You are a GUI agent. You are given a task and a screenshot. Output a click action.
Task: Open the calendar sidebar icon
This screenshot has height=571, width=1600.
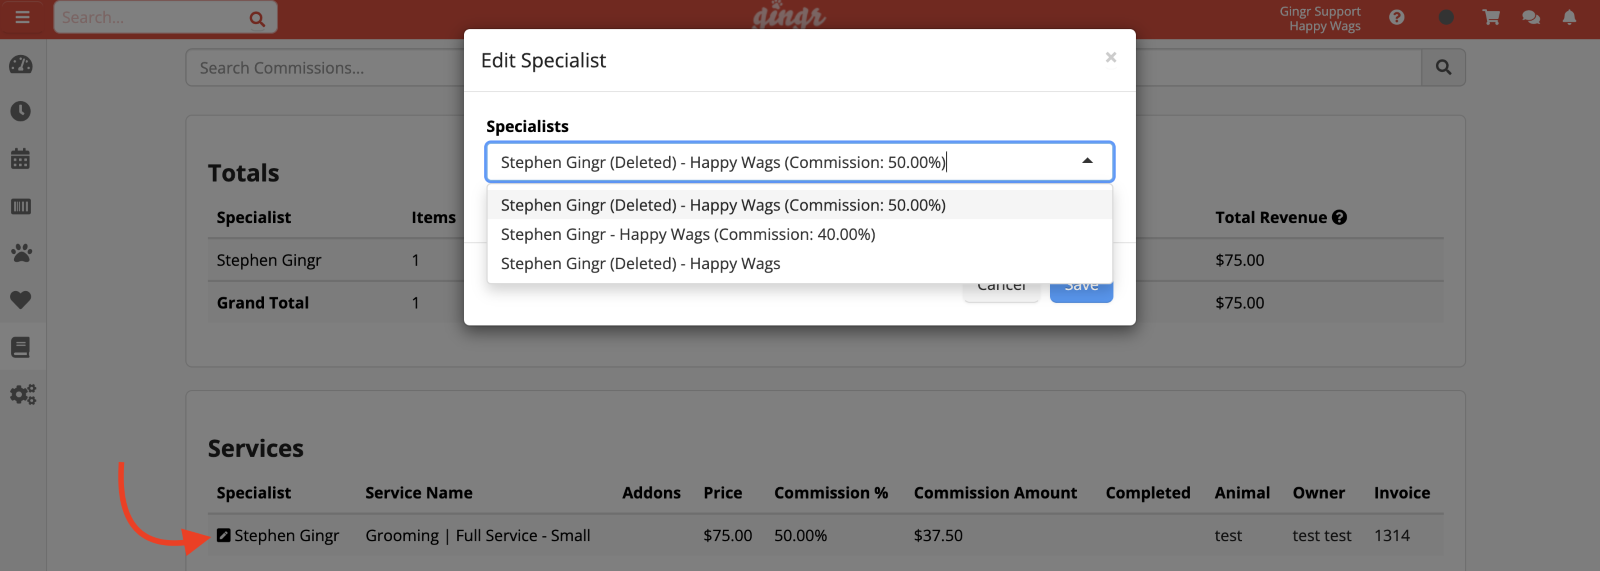coord(21,159)
